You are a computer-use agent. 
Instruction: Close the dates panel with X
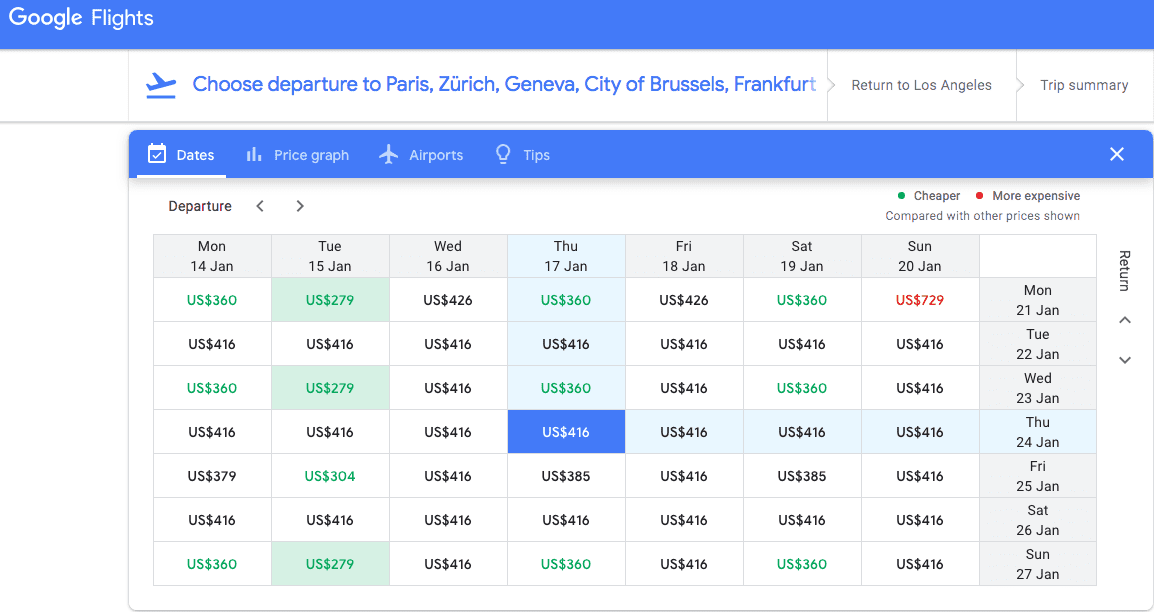(x=1117, y=154)
